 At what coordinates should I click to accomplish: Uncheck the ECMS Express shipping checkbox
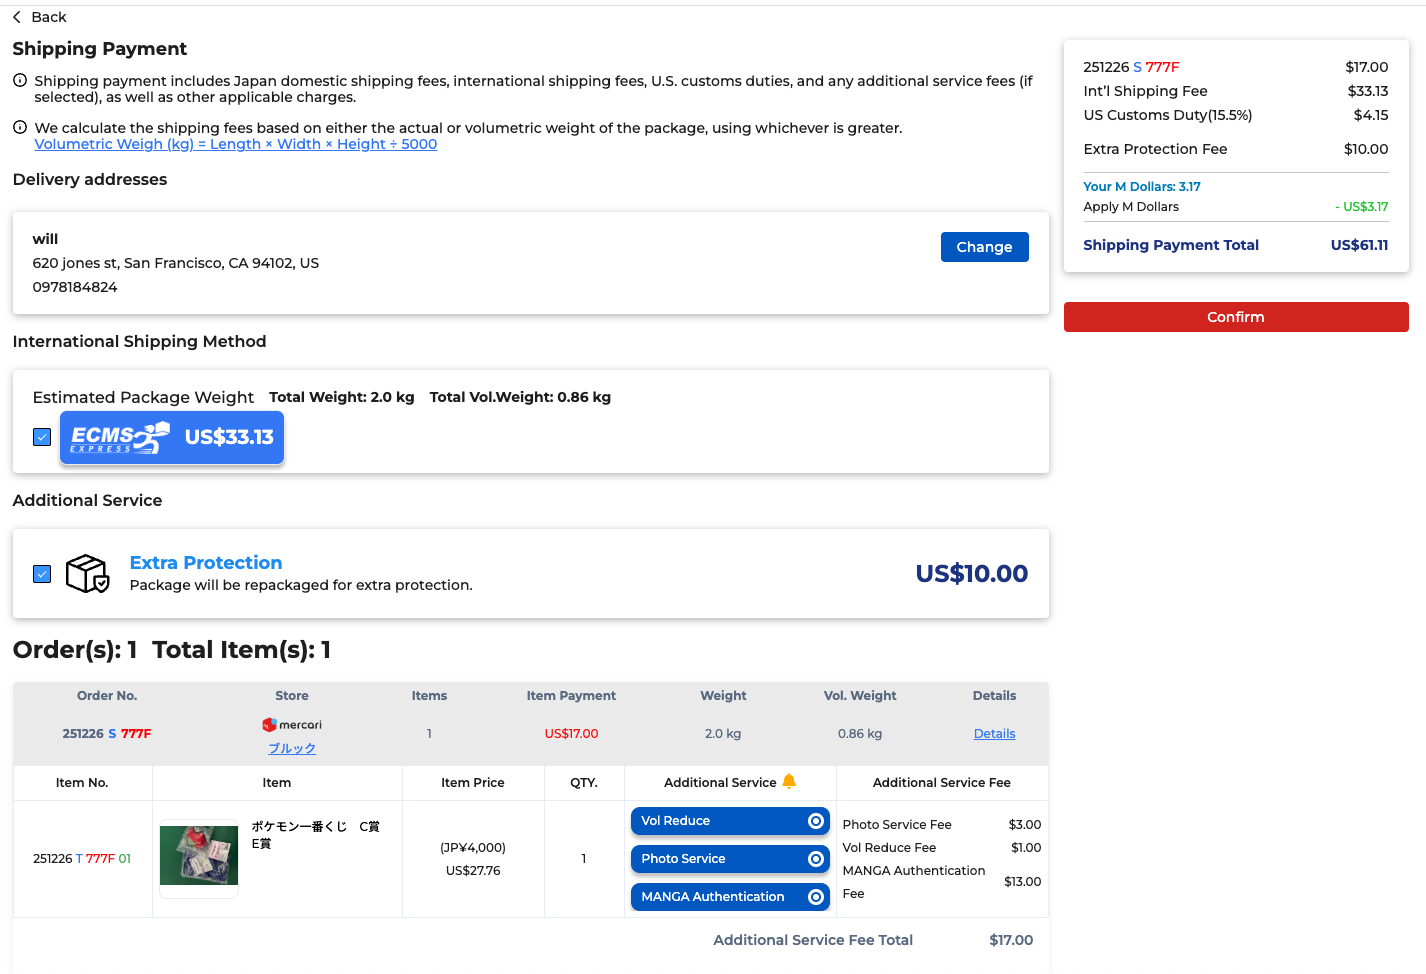tap(42, 437)
